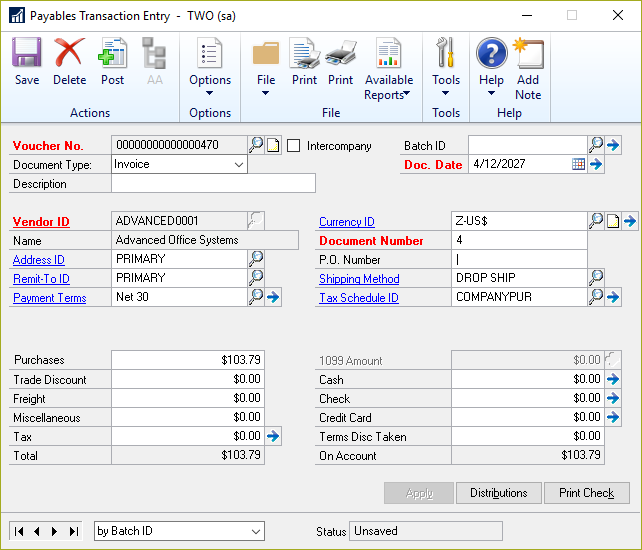Open the by Batch ID sort dropdown
The width and height of the screenshot is (642, 550).
pyautogui.click(x=256, y=531)
